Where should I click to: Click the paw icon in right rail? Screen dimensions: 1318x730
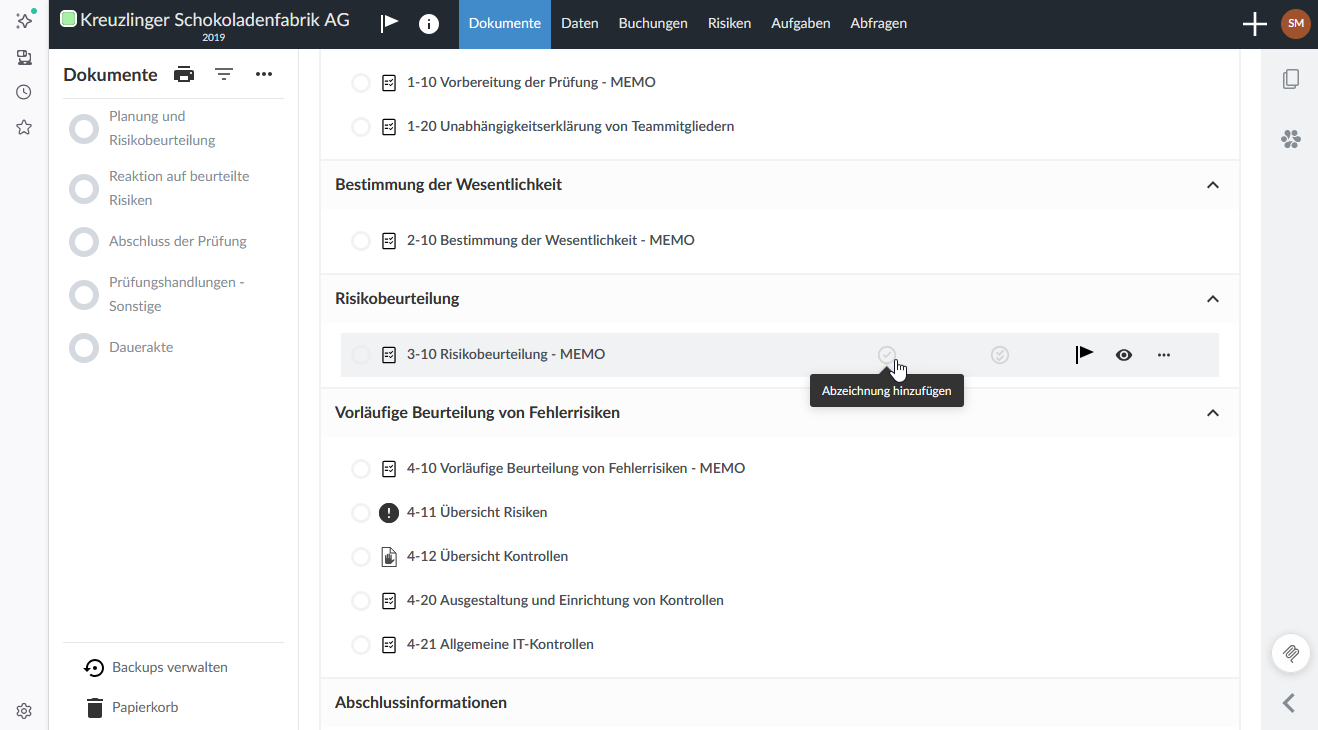point(1291,139)
